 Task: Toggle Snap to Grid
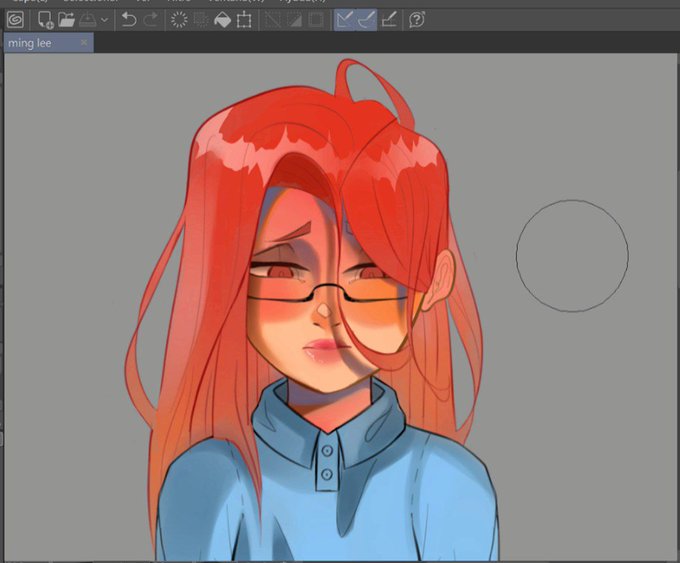(x=389, y=20)
